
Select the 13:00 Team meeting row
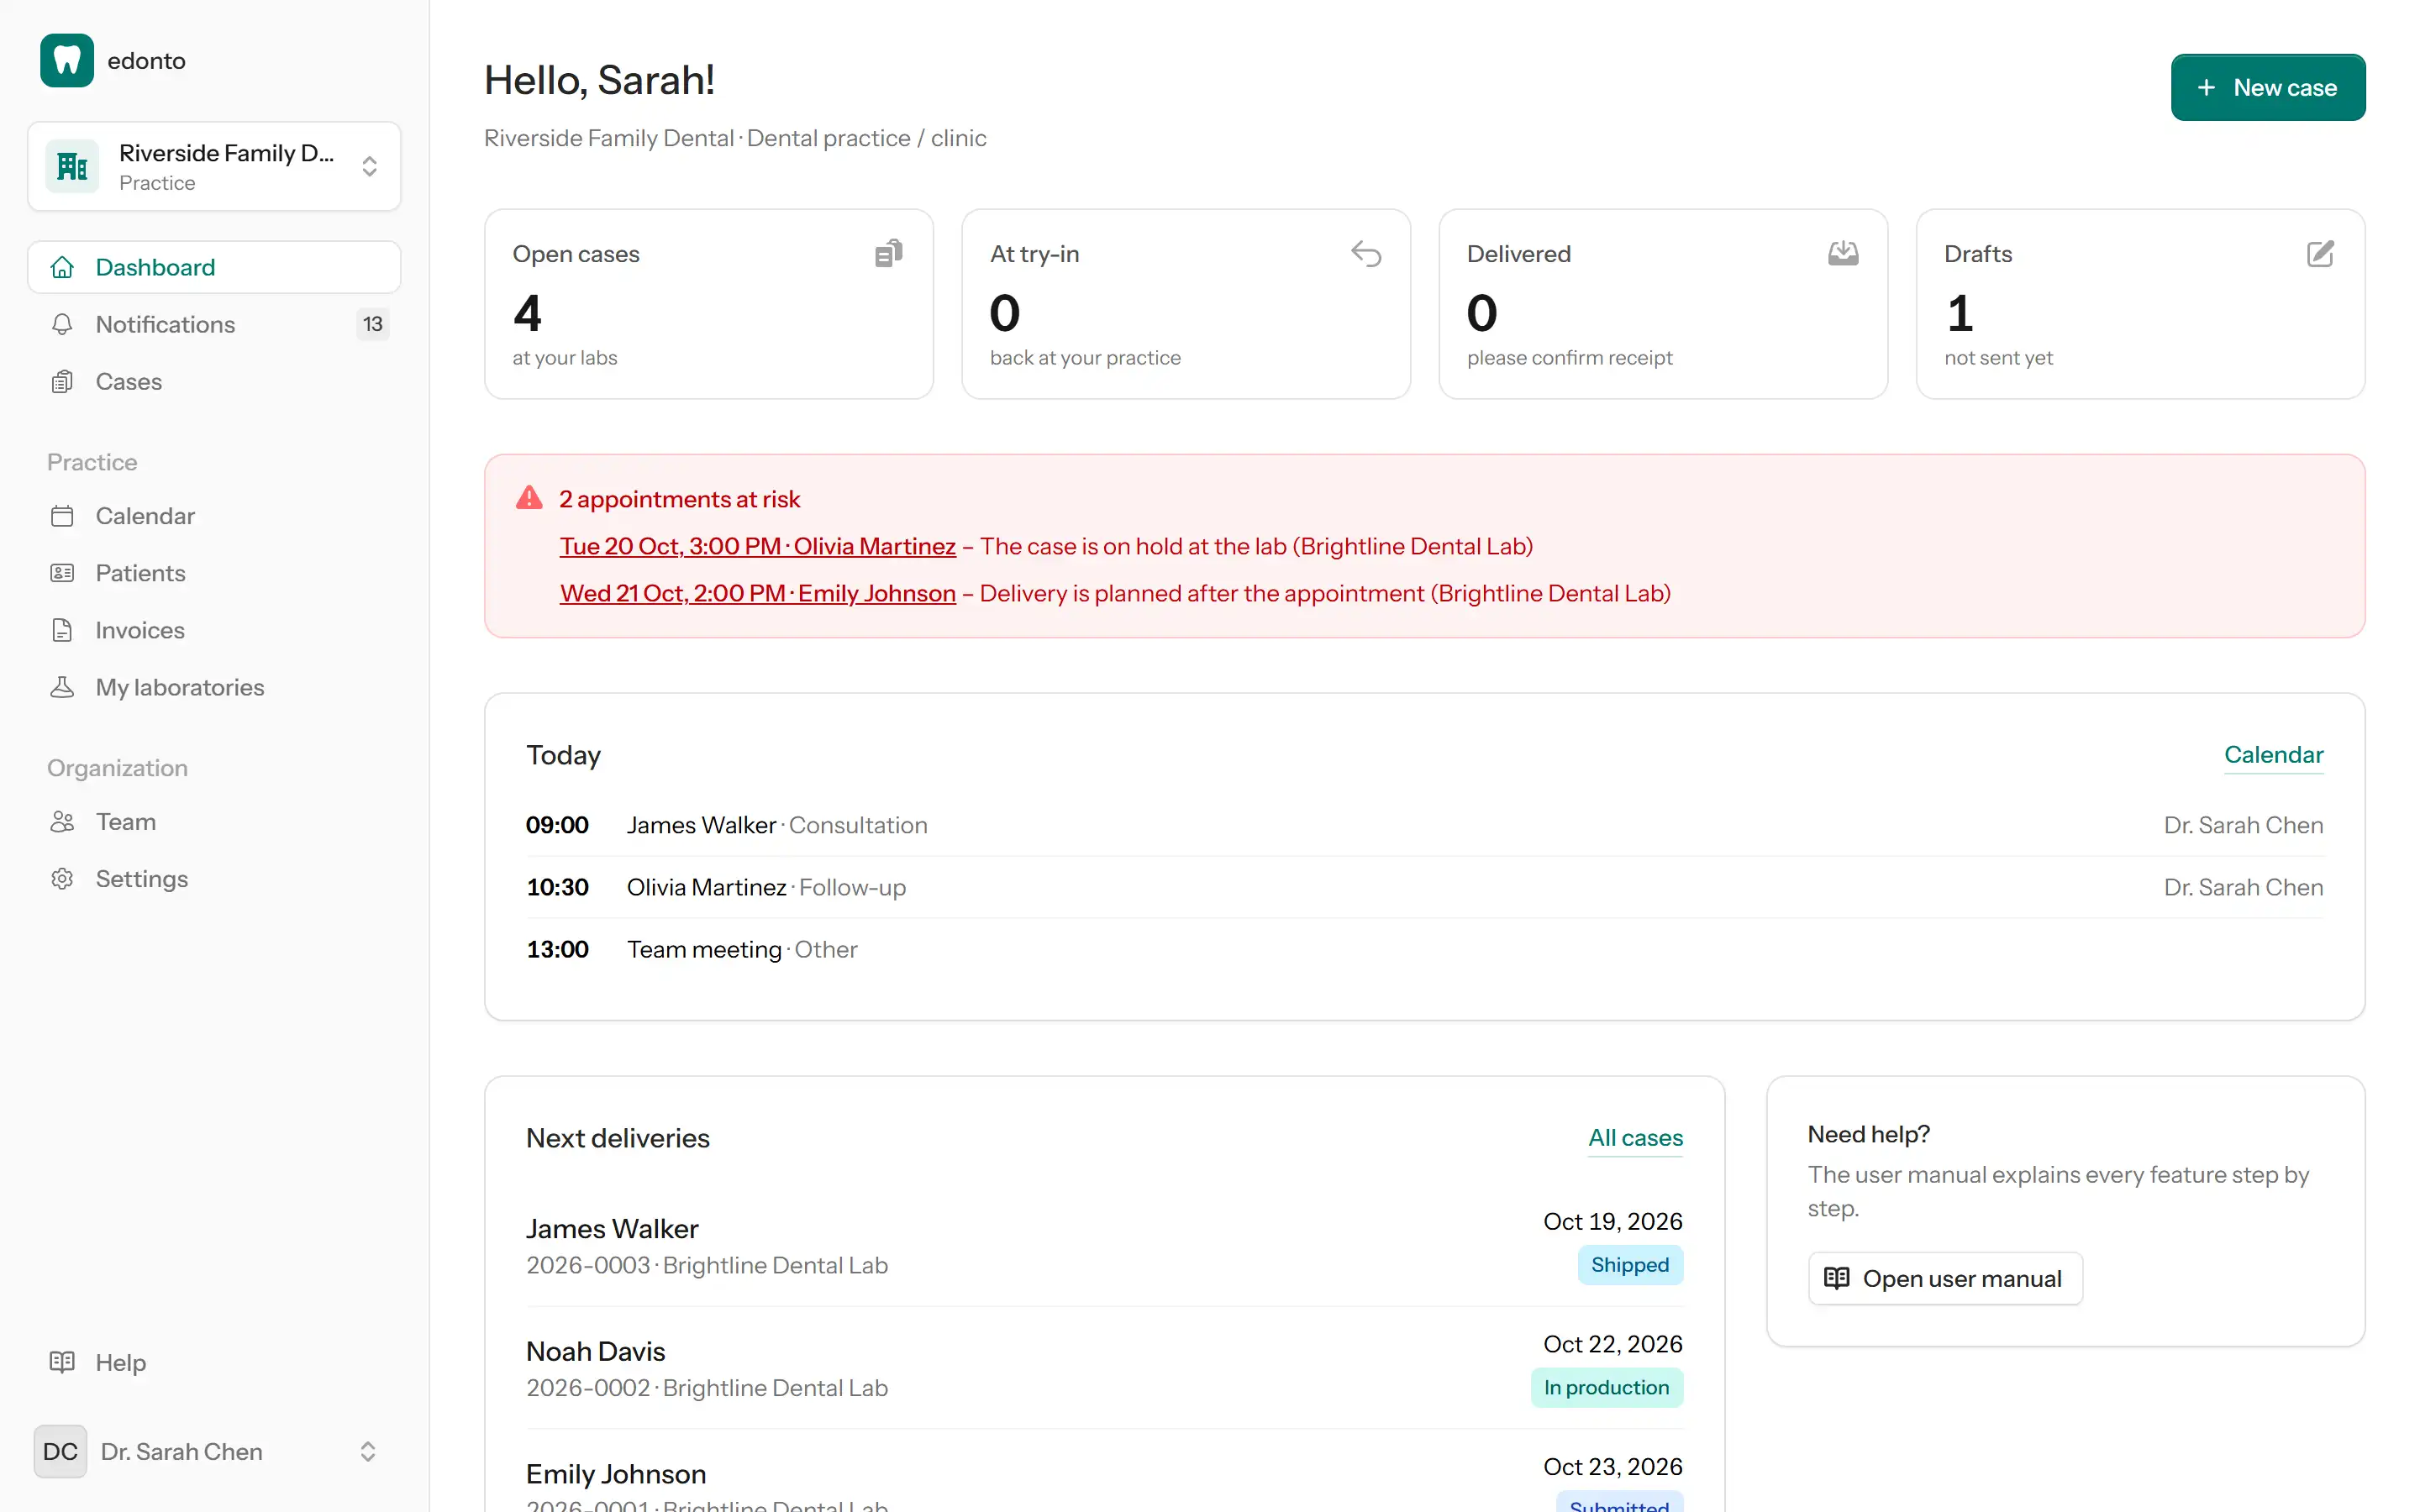coord(1425,949)
